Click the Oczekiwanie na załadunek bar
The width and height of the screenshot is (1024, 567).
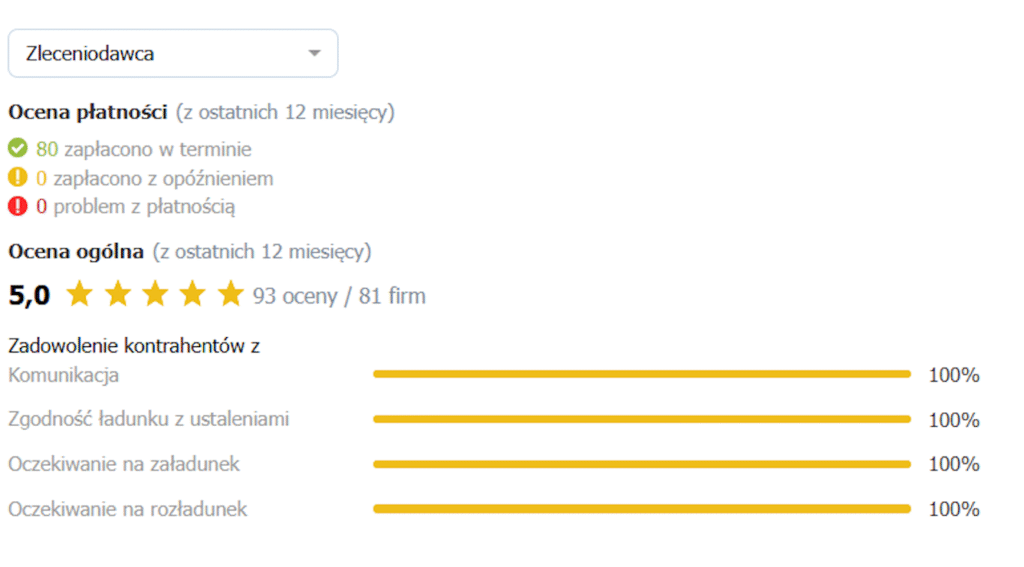[x=641, y=464]
